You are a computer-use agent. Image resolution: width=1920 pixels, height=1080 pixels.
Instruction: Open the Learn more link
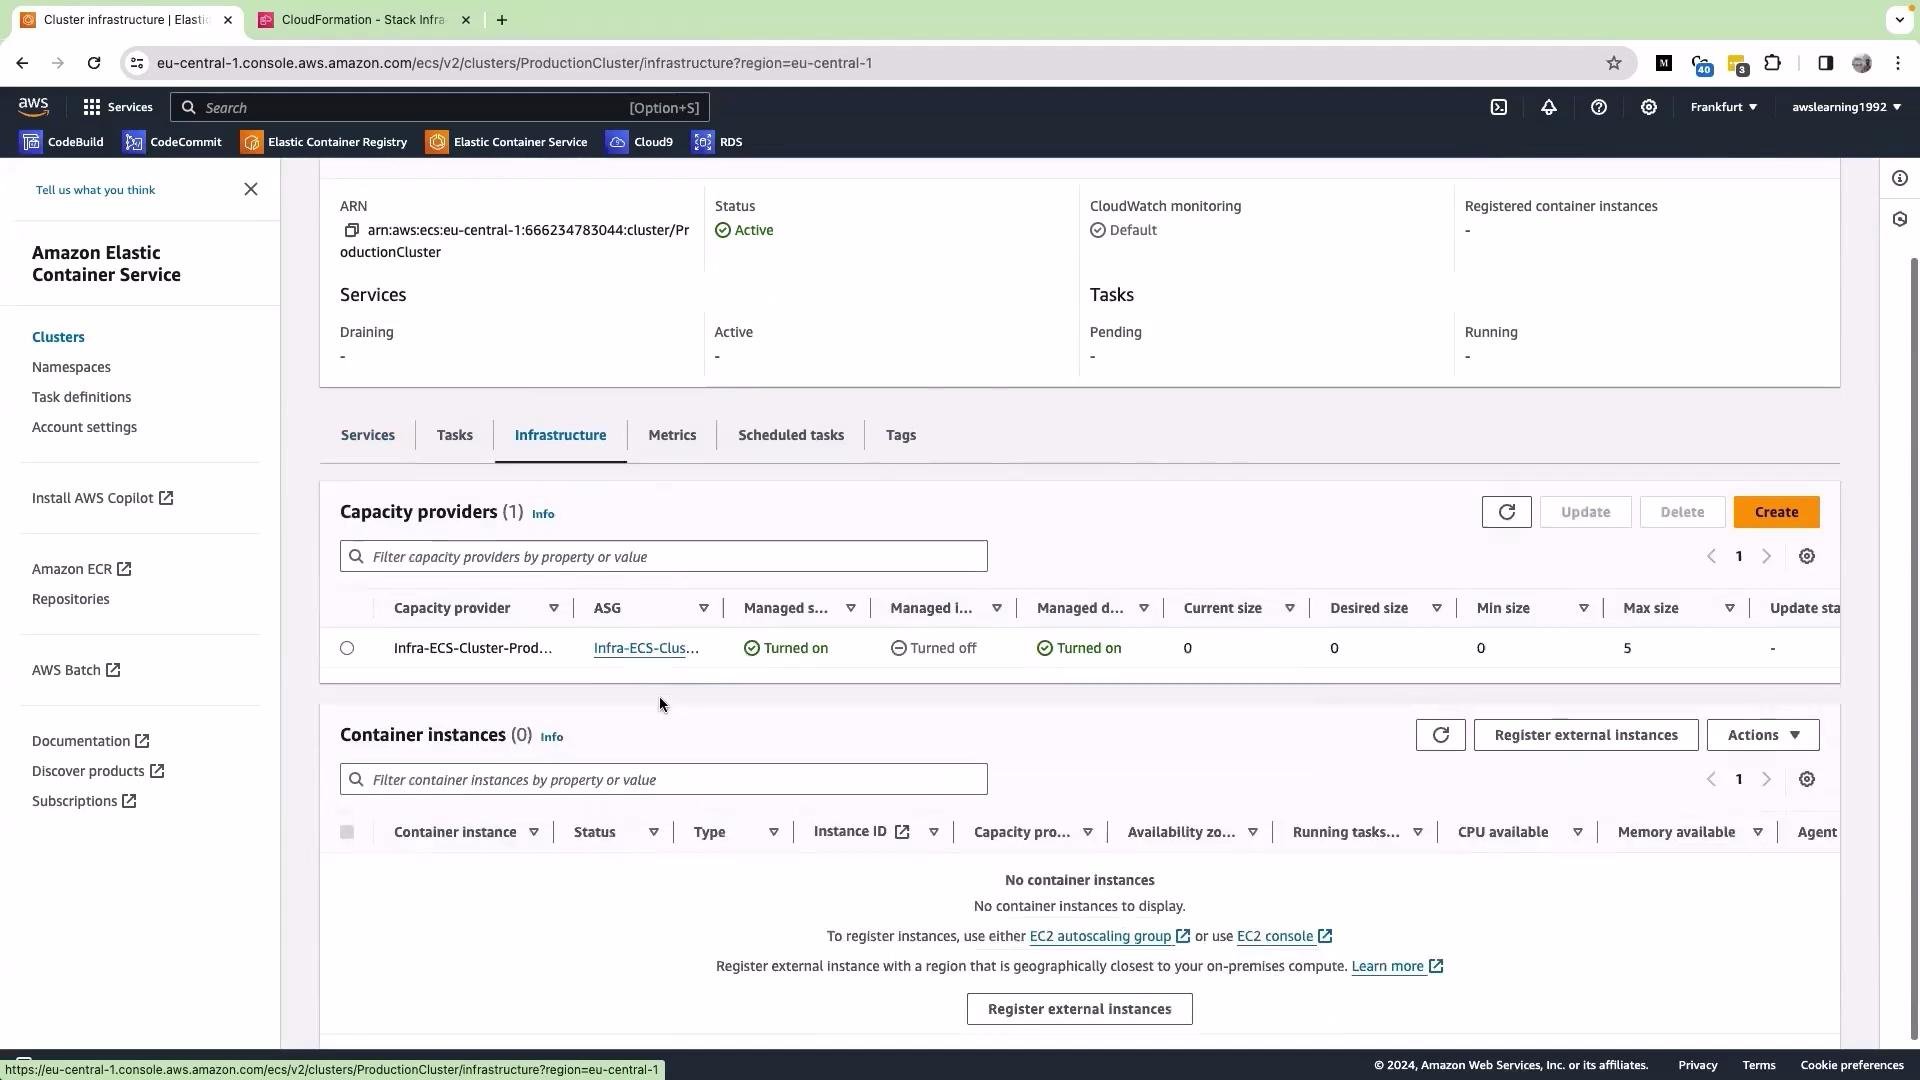pos(1397,966)
